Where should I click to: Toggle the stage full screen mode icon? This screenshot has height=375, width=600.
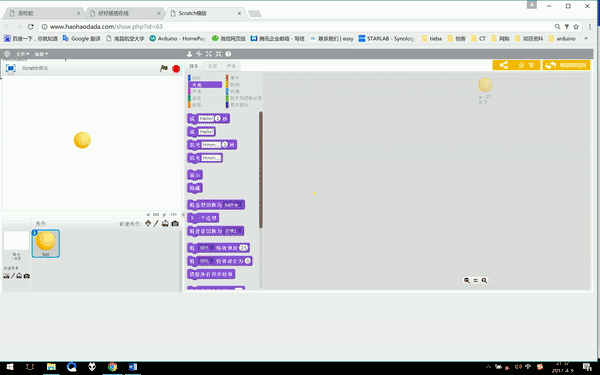pos(11,68)
